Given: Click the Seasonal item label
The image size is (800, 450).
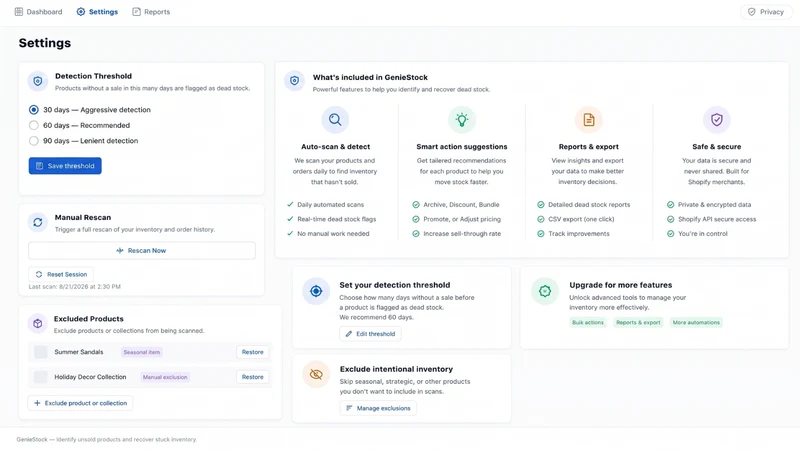Looking at the screenshot, I should pos(142,352).
